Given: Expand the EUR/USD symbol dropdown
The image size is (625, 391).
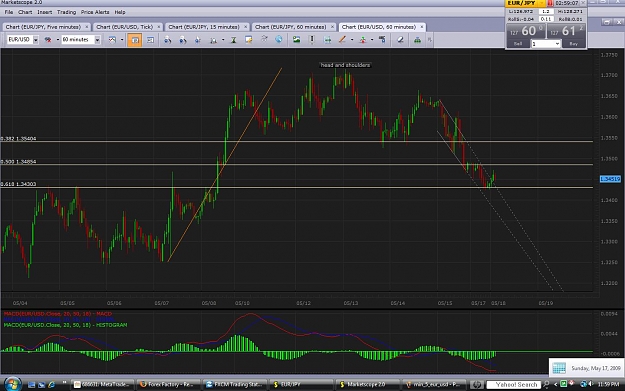Looking at the screenshot, I should pos(35,40).
